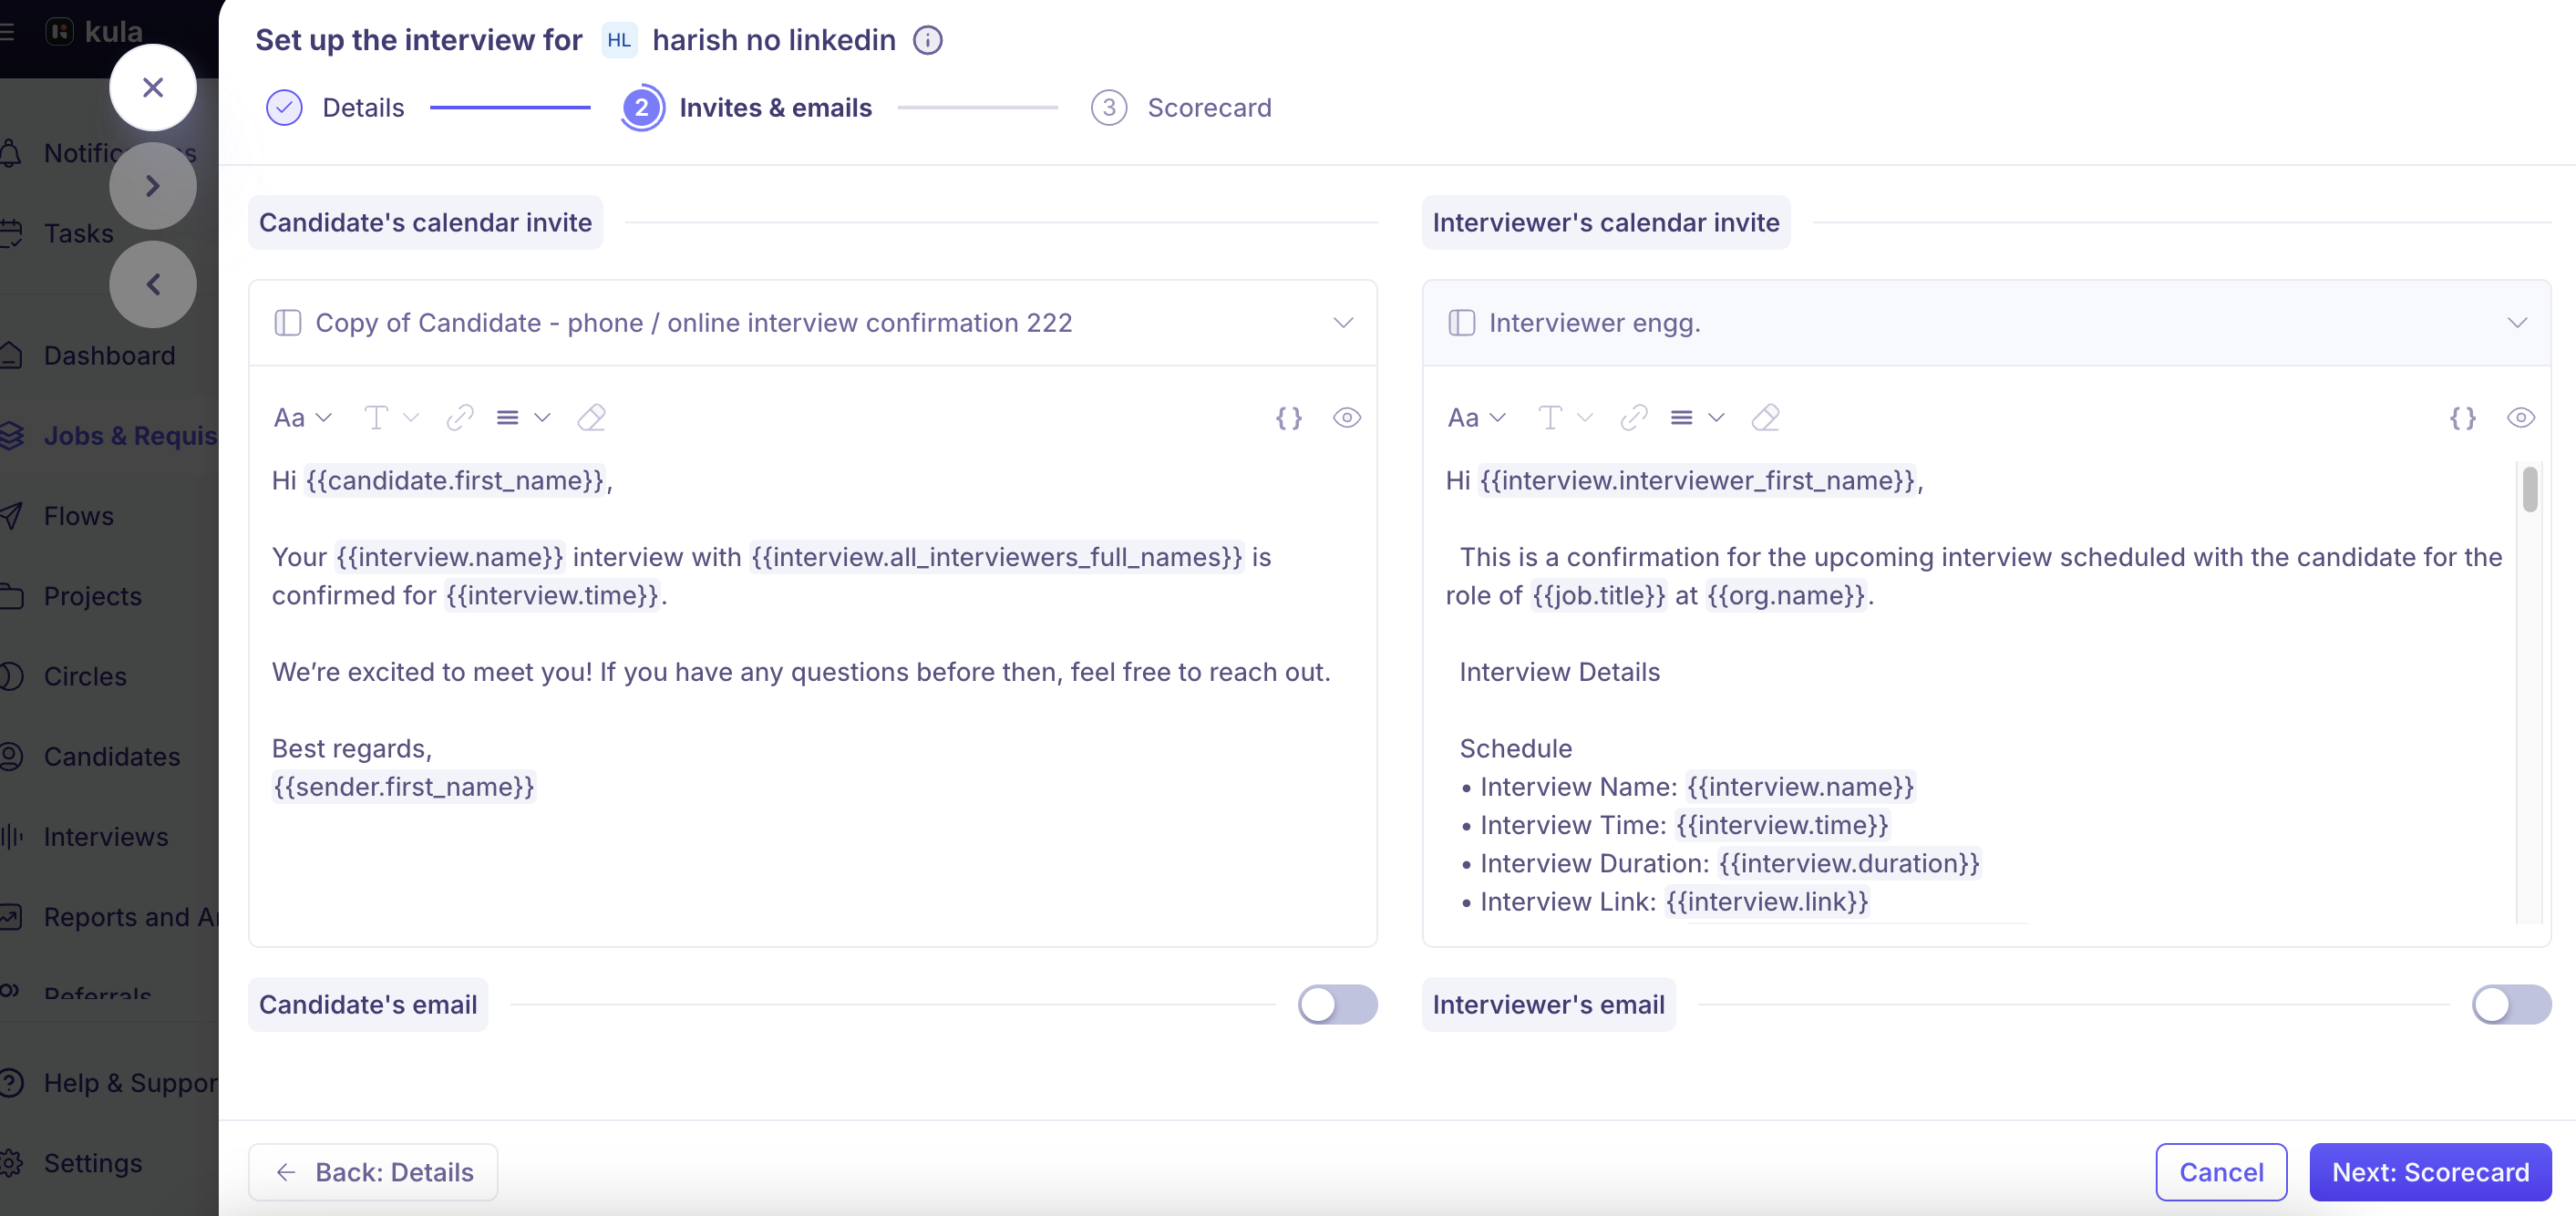Open text alignment dropdown in interviewer editor
2576x1216 pixels.
coord(1698,418)
